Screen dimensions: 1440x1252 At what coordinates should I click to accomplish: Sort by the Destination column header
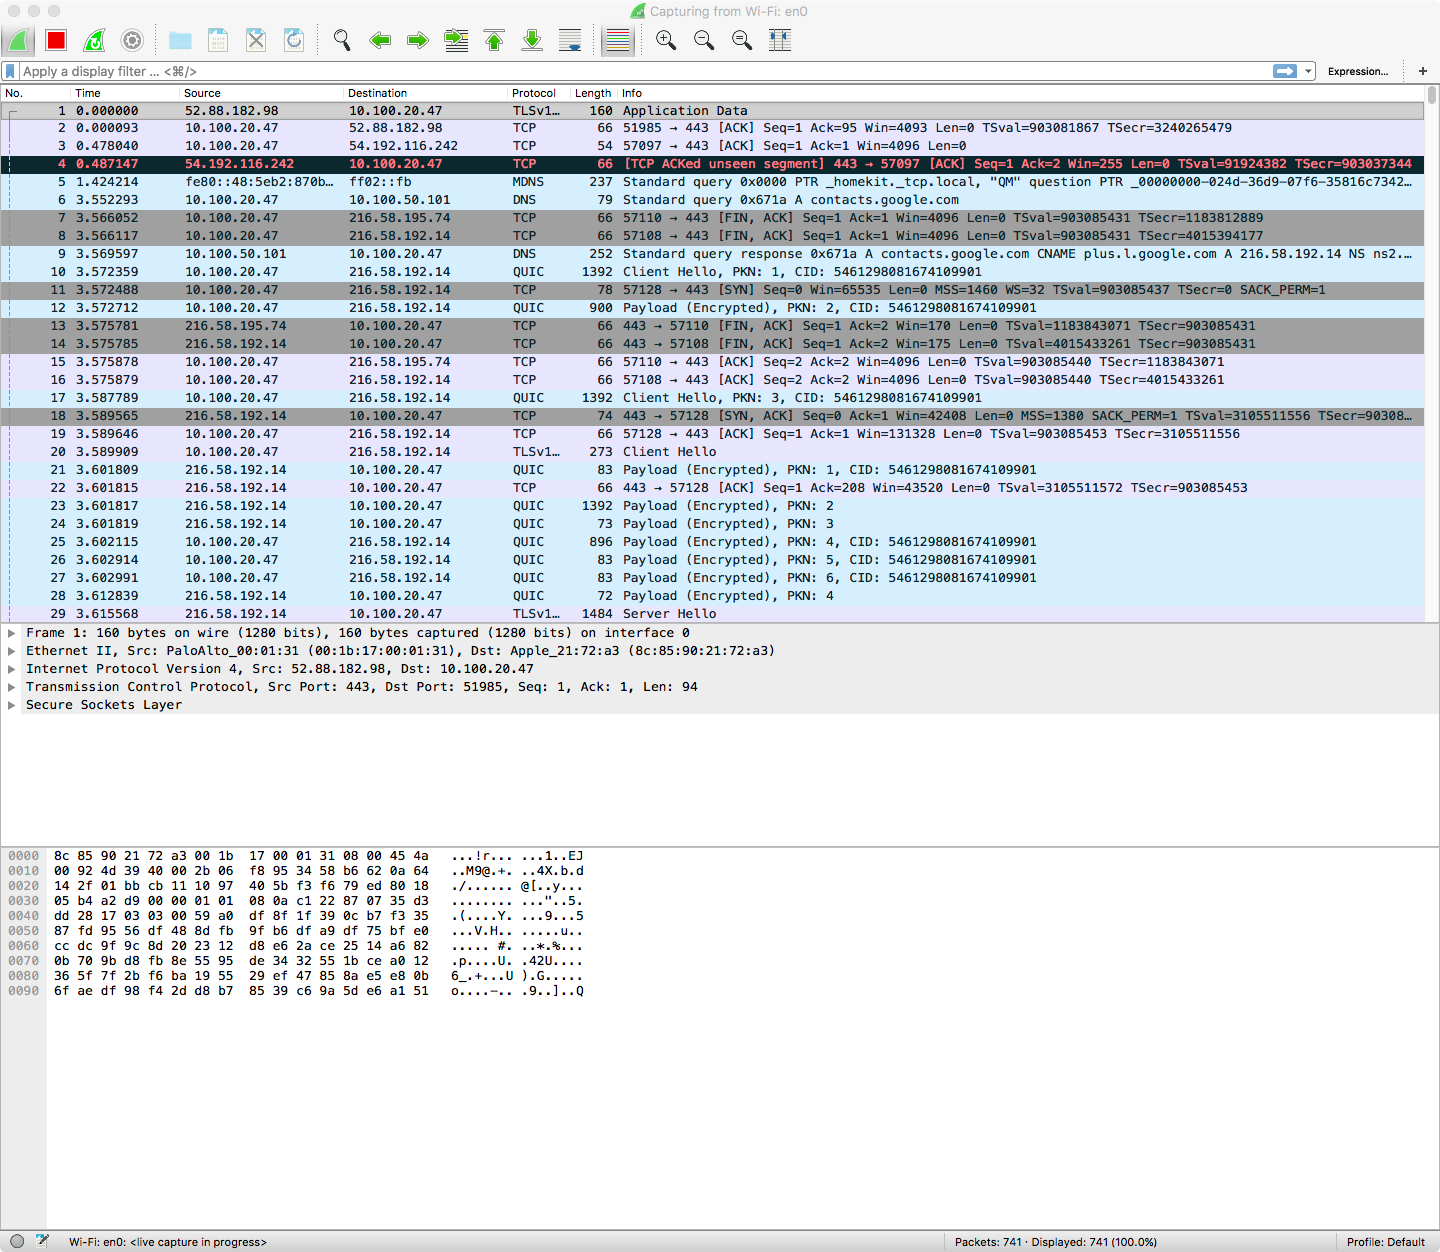pos(426,93)
